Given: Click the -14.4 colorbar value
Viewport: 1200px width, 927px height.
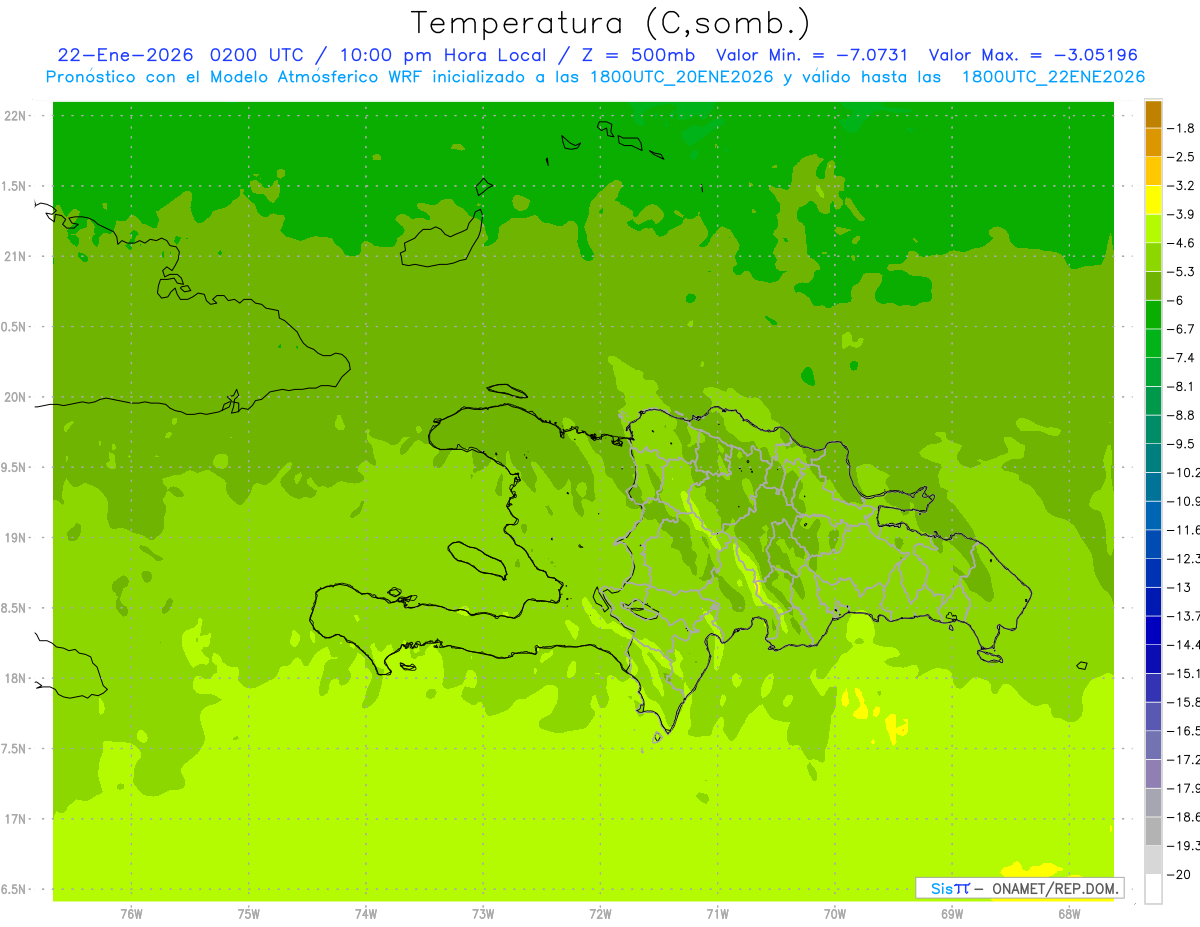Looking at the screenshot, I should click(1184, 644).
